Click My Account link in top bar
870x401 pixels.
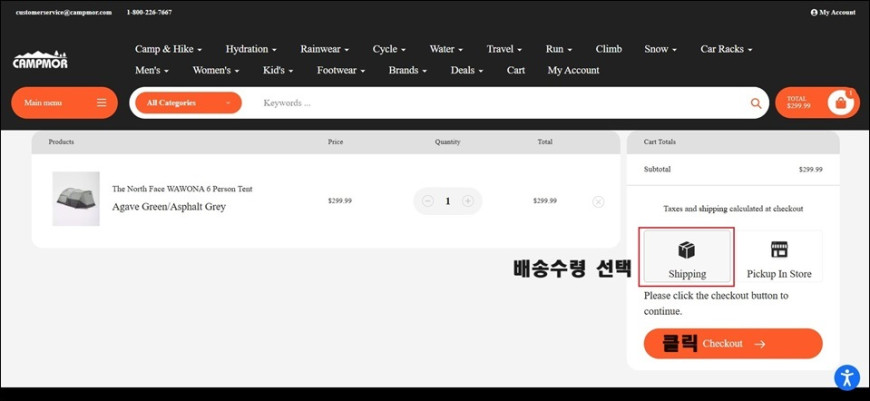[833, 12]
